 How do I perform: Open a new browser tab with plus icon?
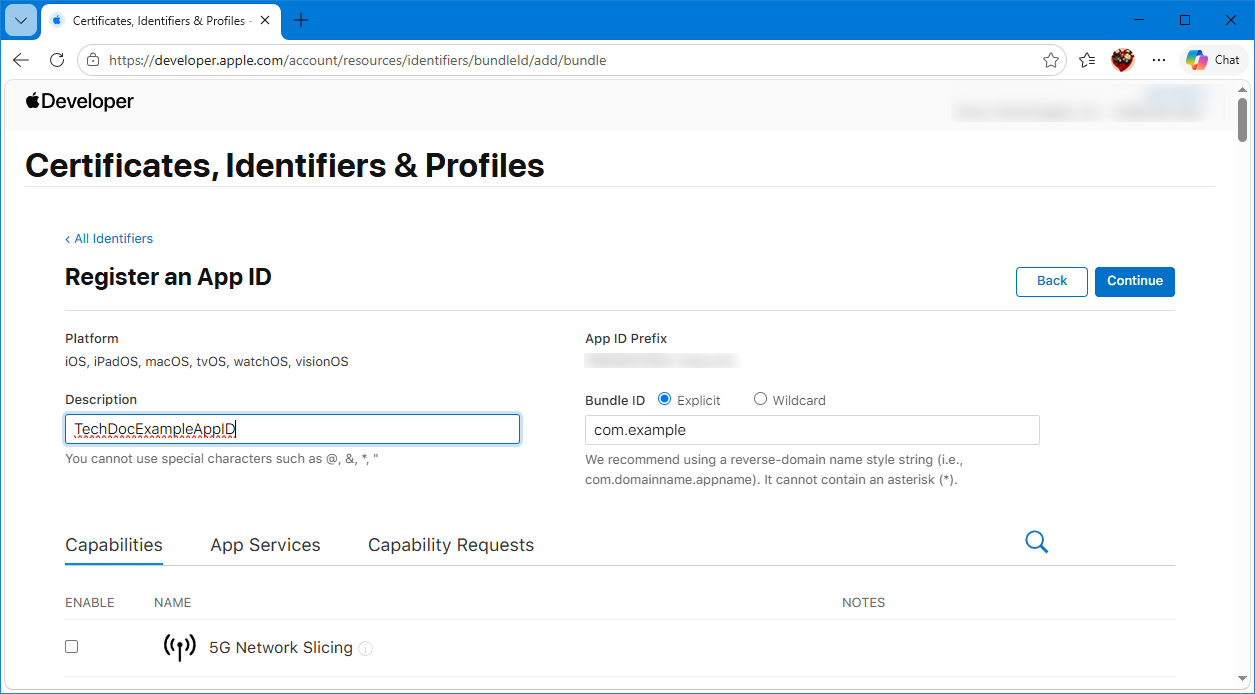301,20
